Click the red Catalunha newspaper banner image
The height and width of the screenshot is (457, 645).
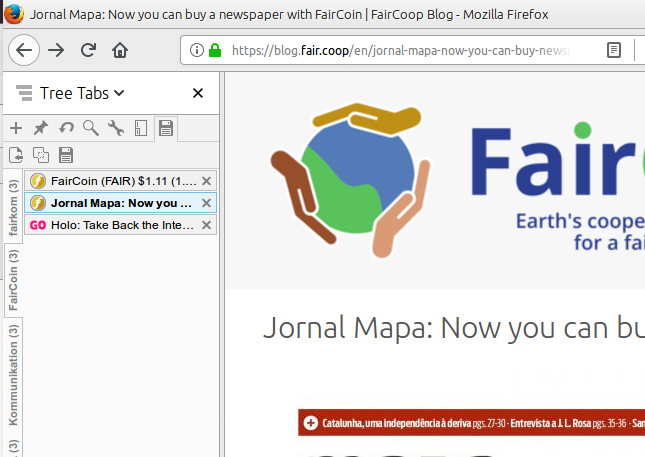[471, 422]
